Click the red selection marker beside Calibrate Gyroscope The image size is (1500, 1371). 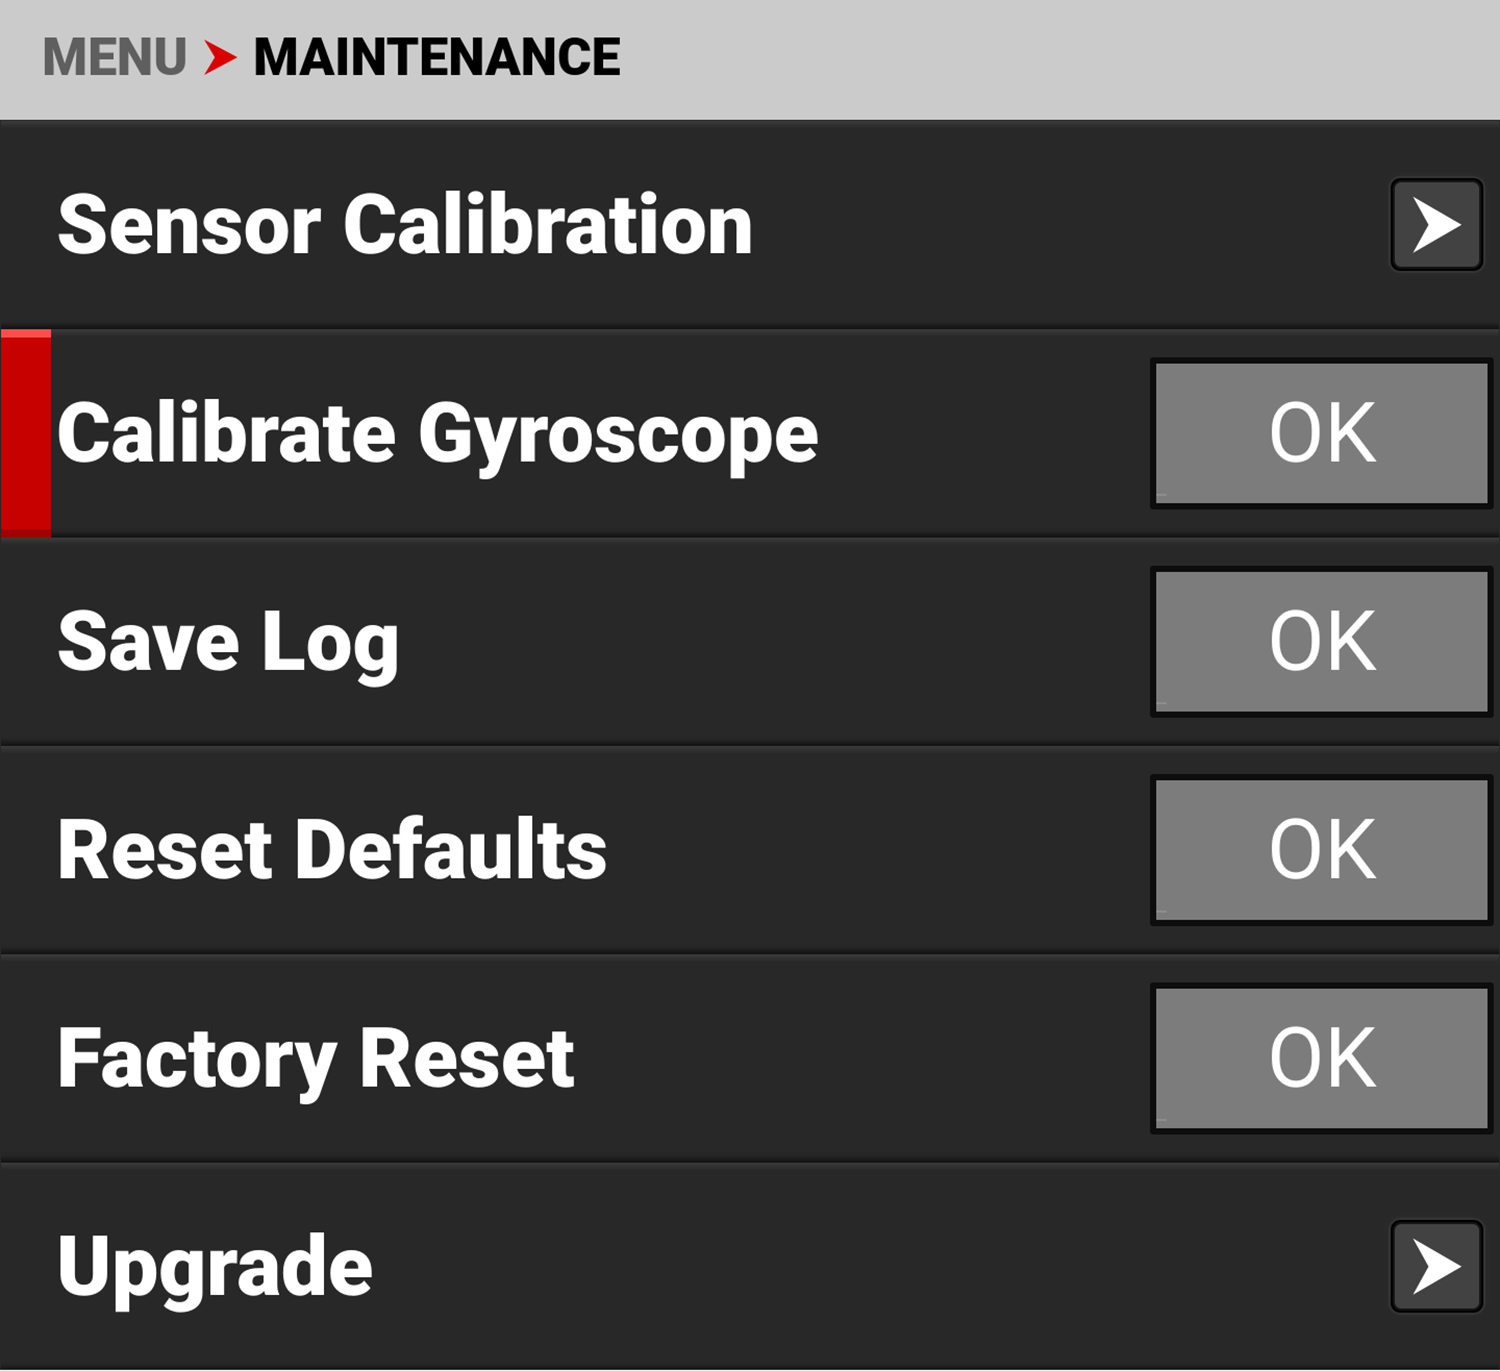click(26, 433)
